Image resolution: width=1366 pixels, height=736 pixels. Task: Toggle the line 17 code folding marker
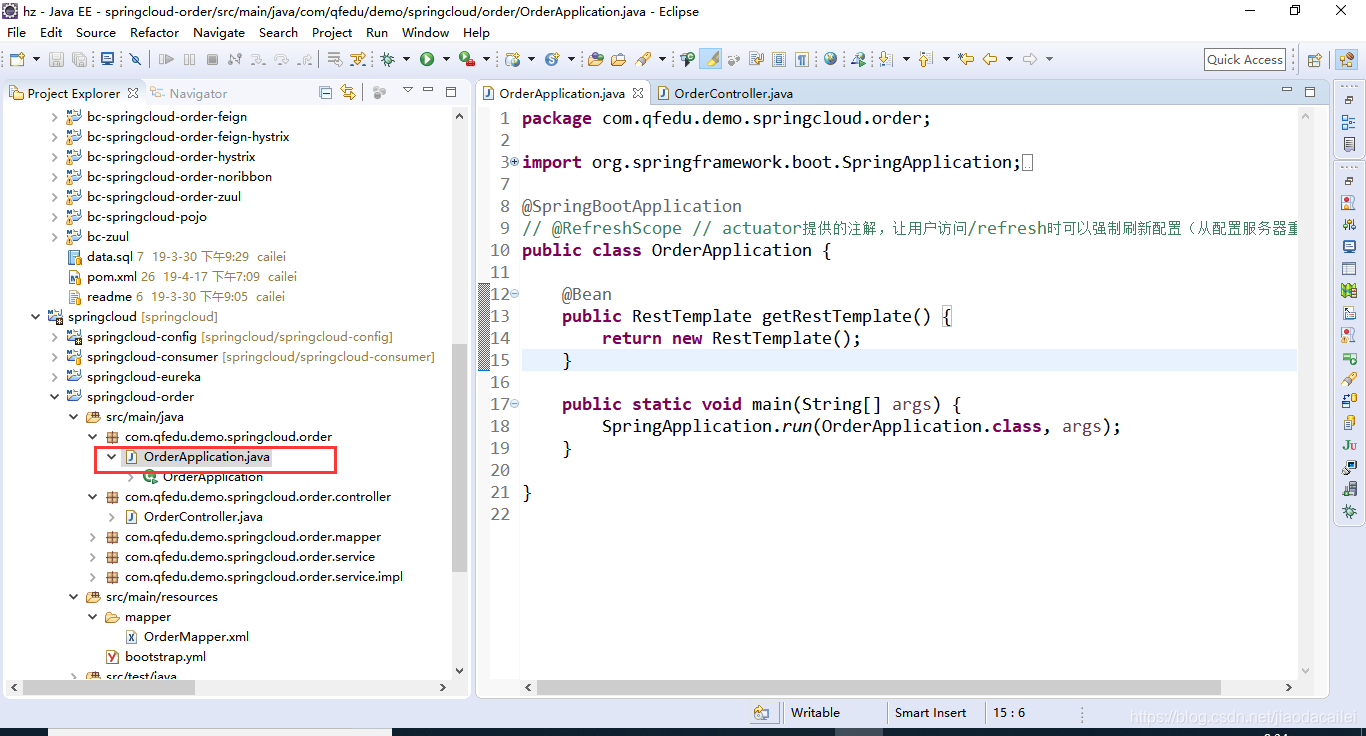515,404
